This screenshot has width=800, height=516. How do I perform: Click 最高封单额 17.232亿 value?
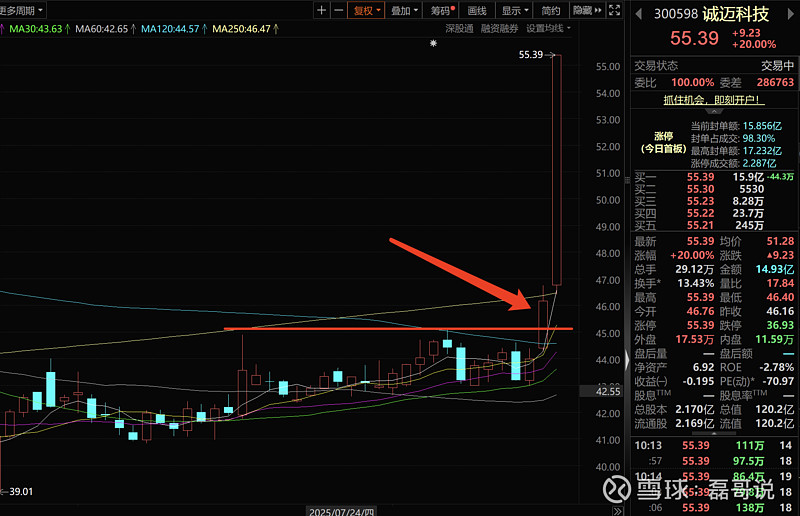(762, 151)
